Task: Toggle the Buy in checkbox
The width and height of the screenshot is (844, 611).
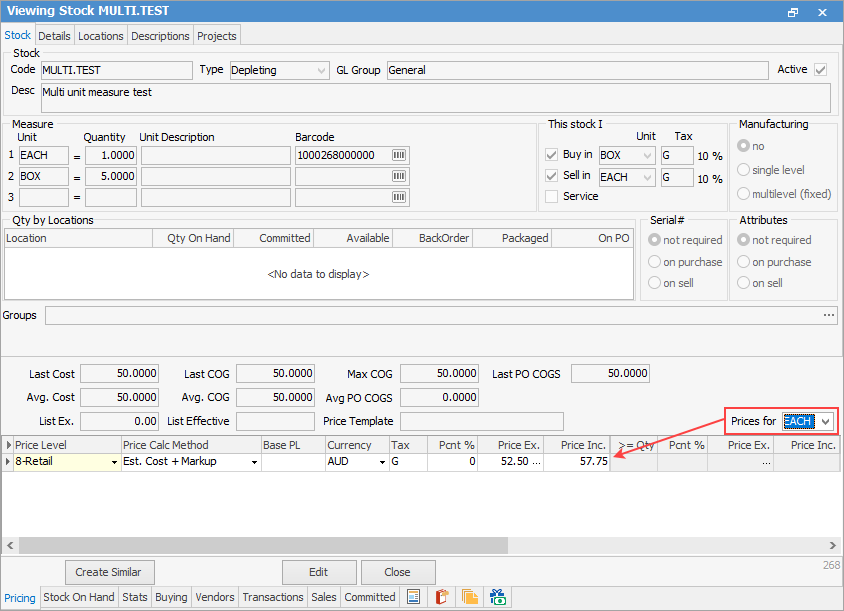Action: (552, 155)
